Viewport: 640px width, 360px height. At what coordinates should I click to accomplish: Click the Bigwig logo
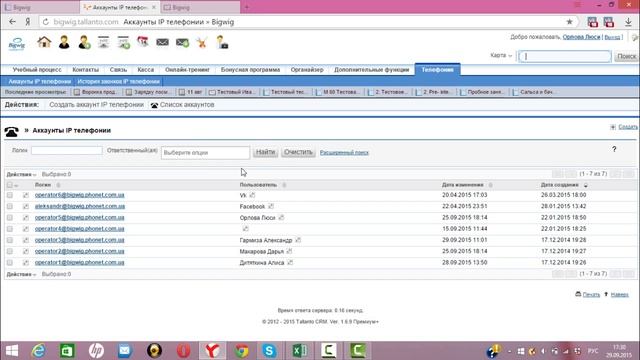point(17,43)
